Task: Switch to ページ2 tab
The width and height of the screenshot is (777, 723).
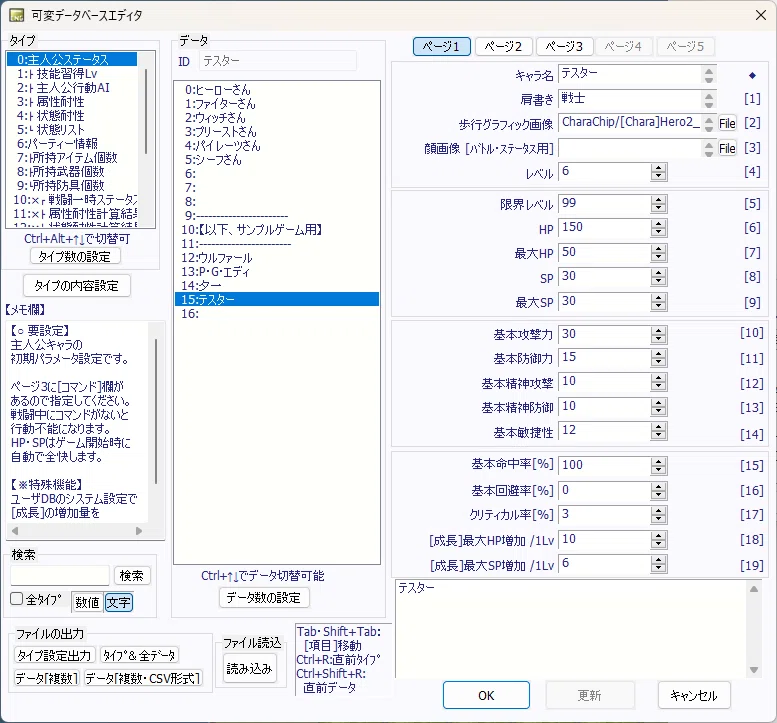Action: coord(503,47)
